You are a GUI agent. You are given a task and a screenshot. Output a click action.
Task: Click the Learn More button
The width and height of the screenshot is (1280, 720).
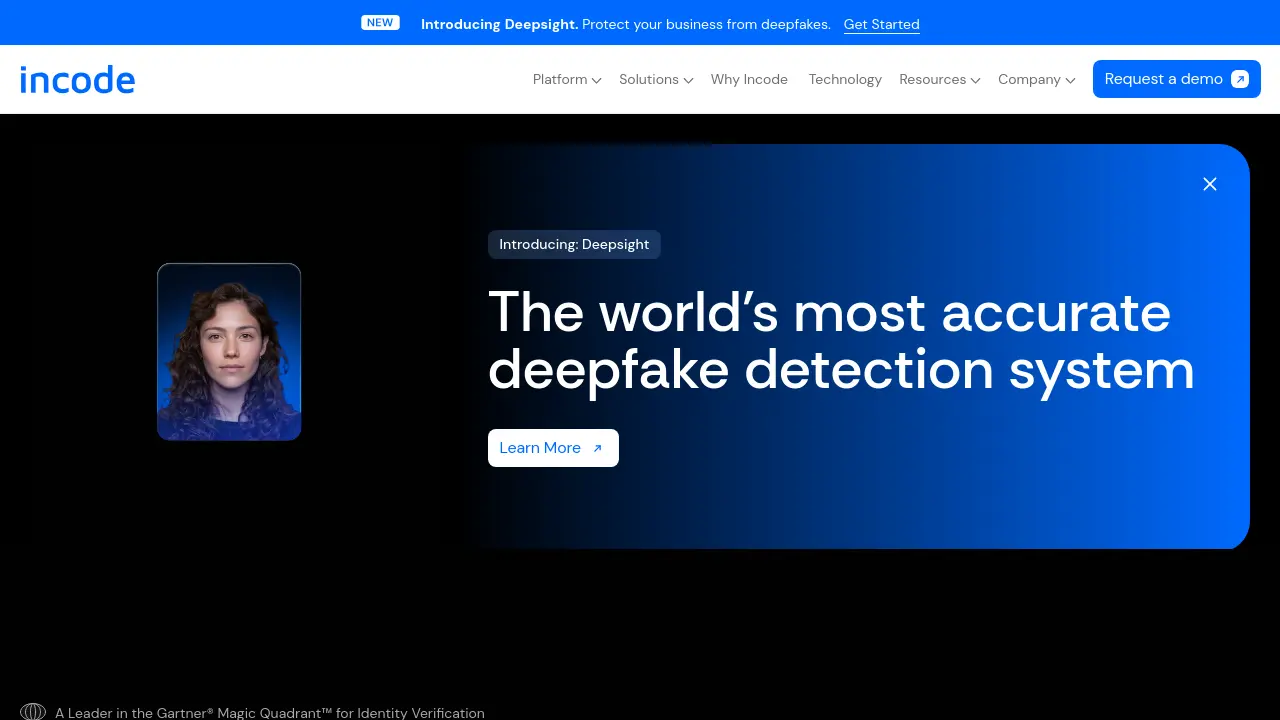pos(553,448)
